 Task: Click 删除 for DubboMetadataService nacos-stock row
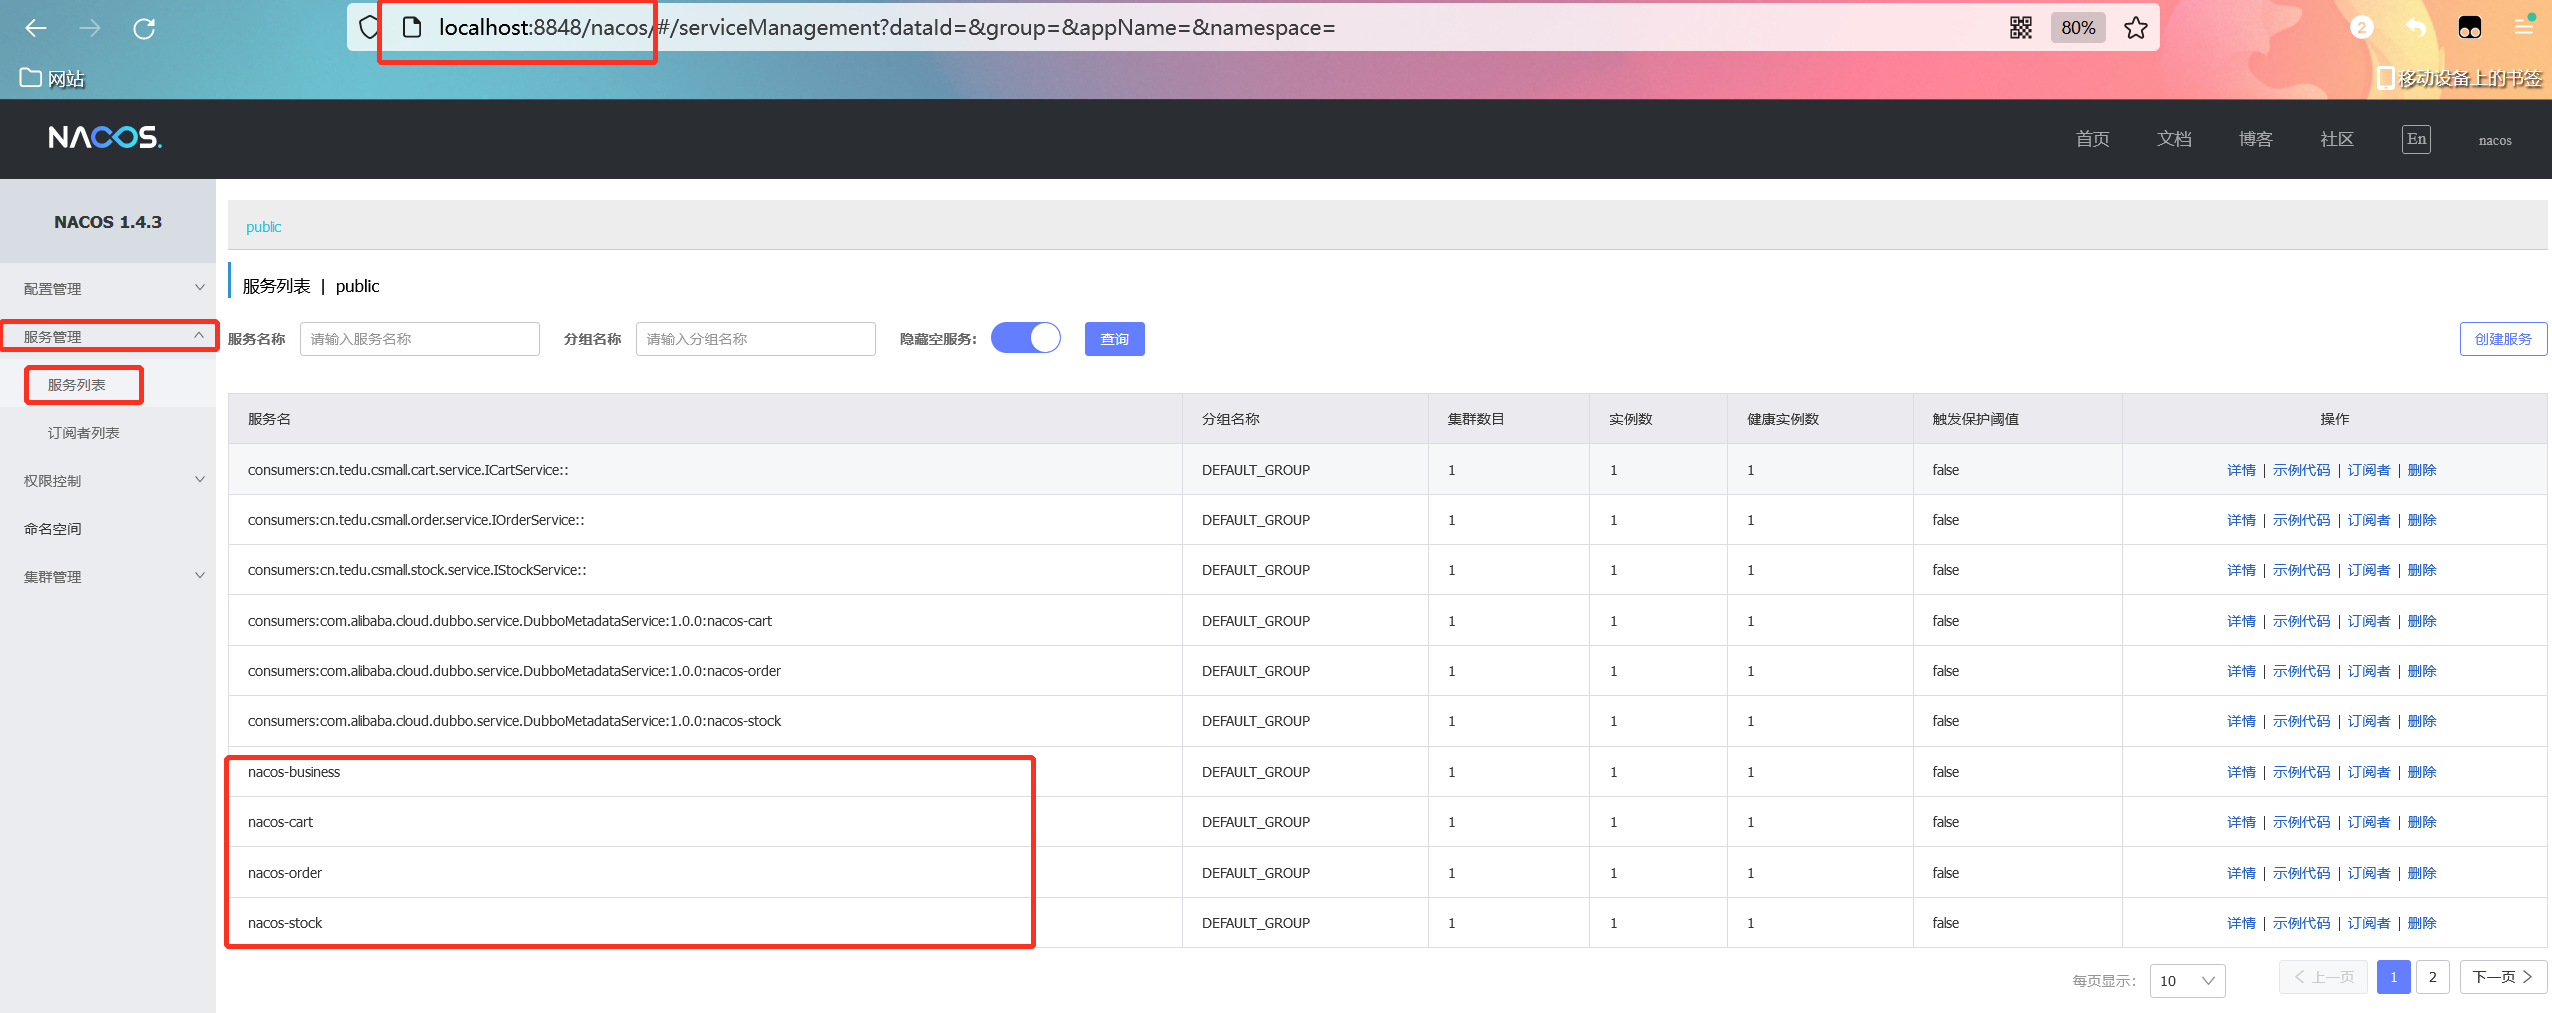[2422, 720]
